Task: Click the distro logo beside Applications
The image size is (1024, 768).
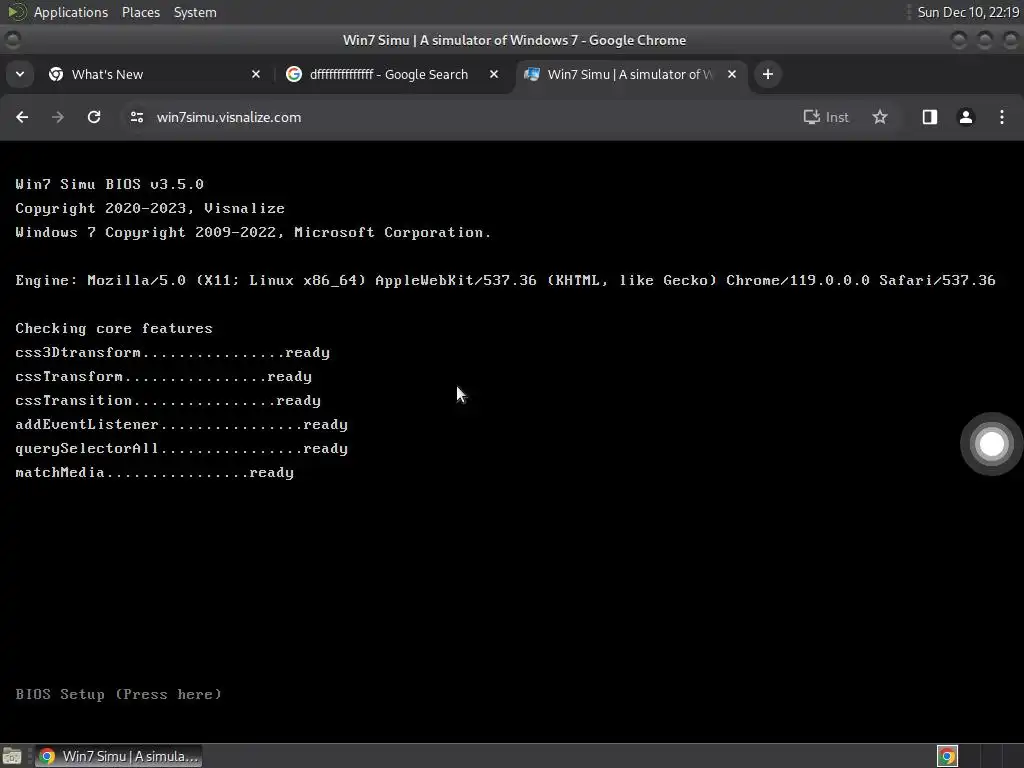Action: pyautogui.click(x=16, y=12)
